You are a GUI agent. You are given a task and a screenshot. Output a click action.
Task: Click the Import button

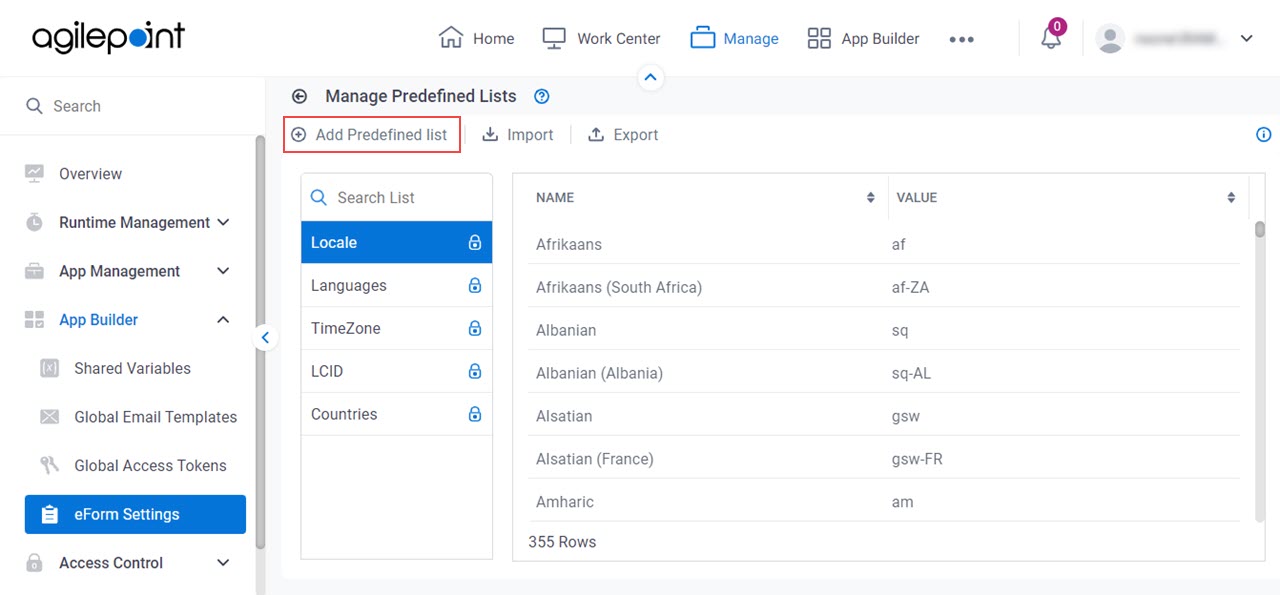517,134
